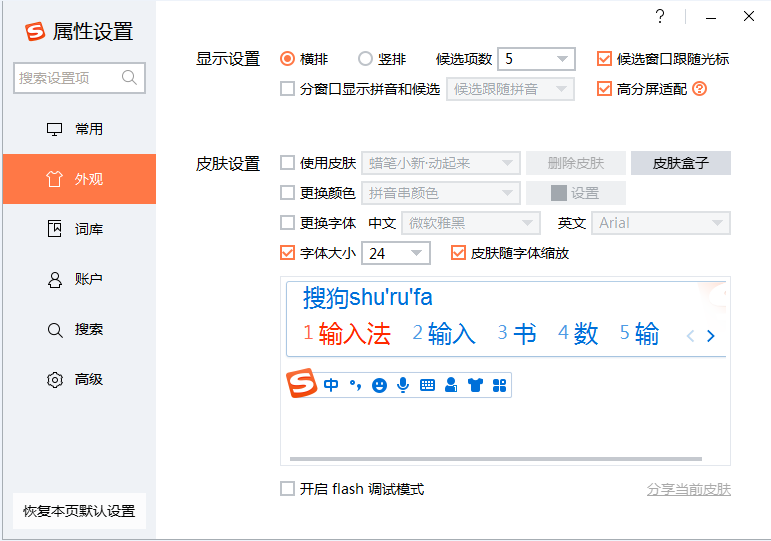This screenshot has height=541, width=771.
Task: Uncheck 候选窗口跟随光标 checkbox
Action: click(604, 59)
